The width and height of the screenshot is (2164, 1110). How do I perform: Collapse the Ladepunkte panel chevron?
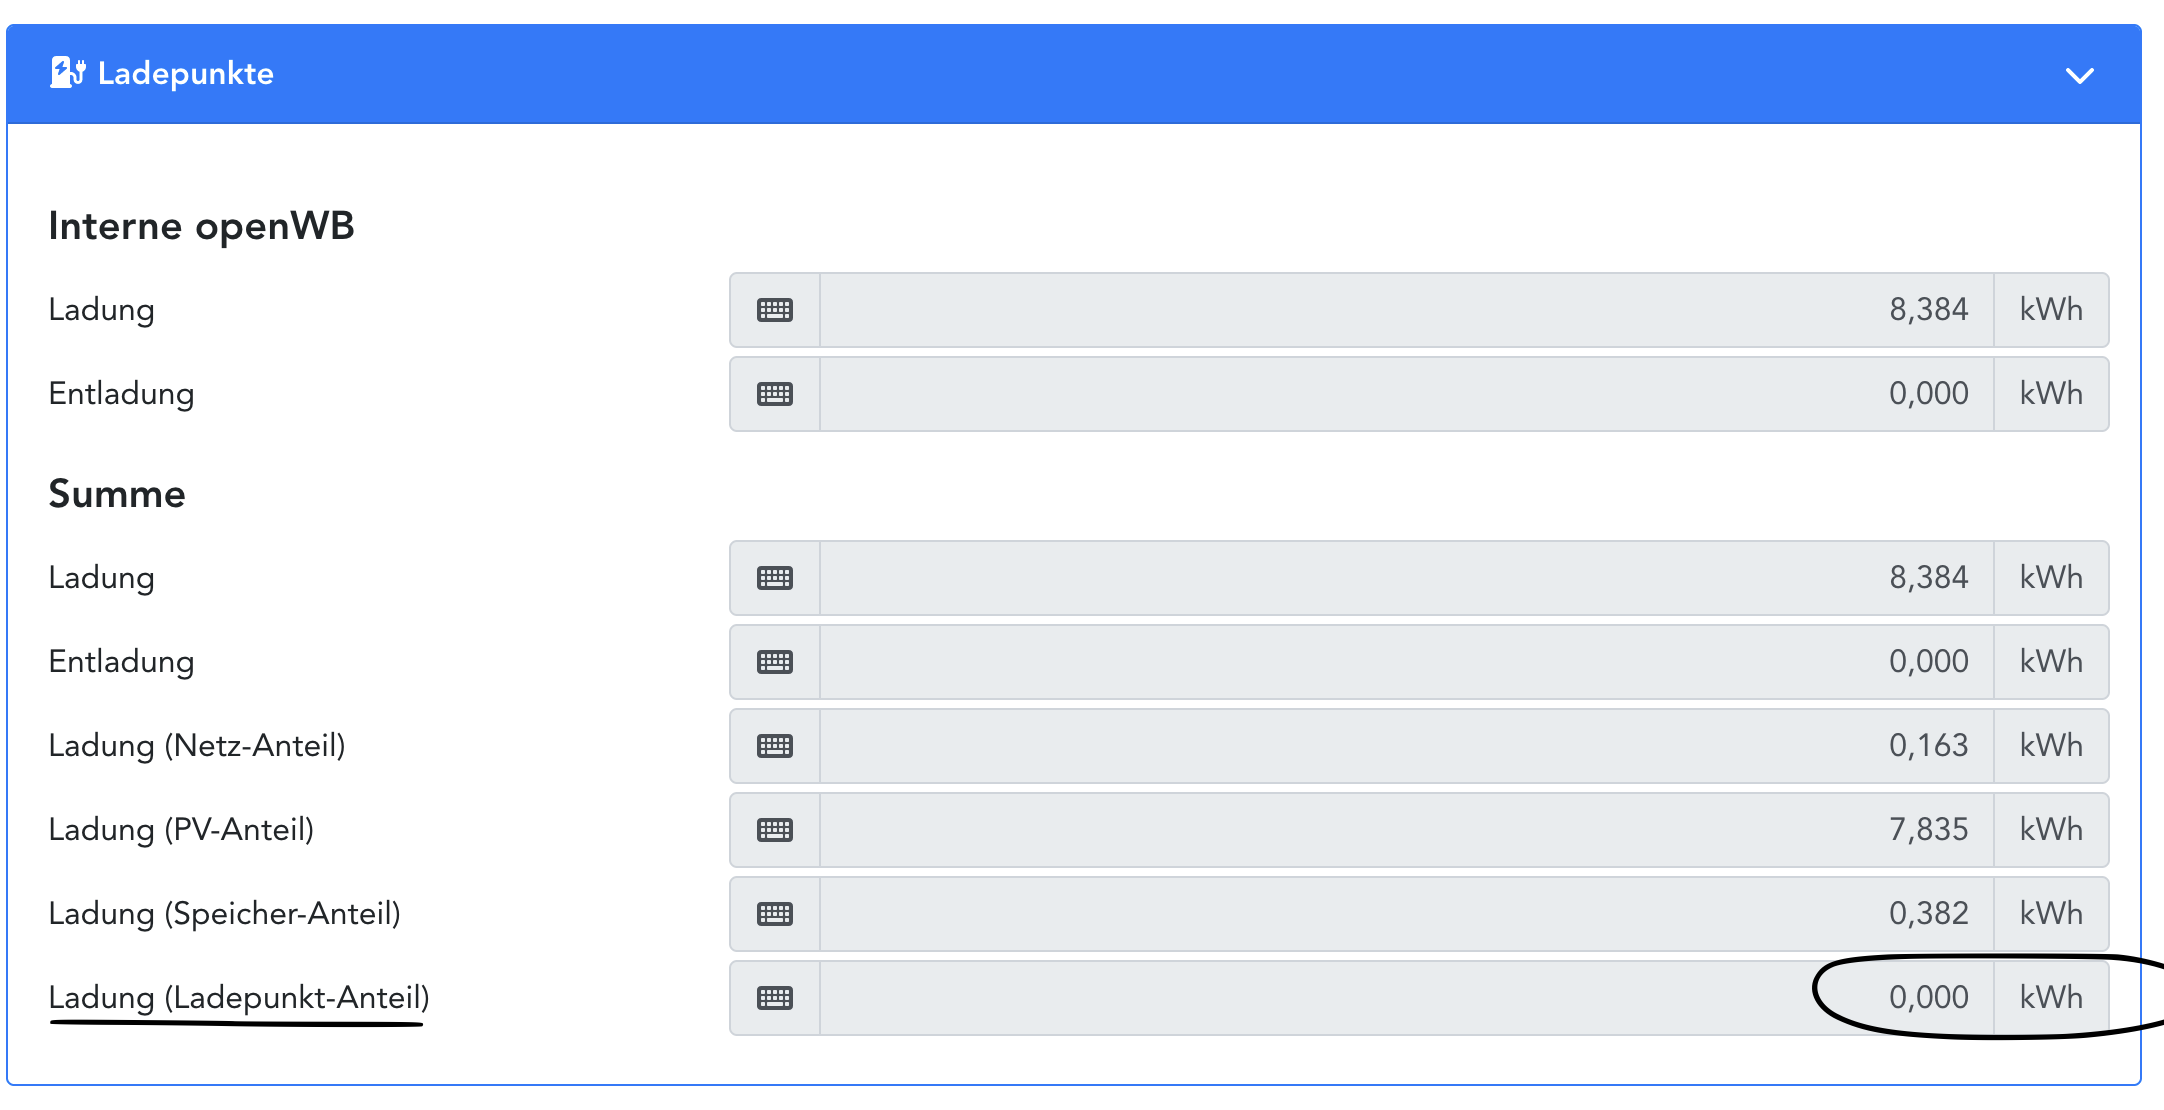(2079, 76)
